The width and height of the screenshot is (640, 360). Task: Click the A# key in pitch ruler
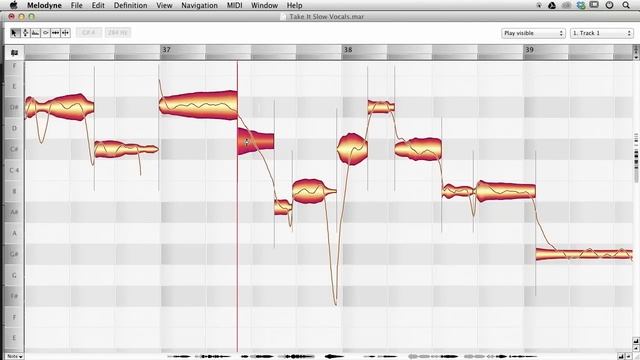point(14,212)
